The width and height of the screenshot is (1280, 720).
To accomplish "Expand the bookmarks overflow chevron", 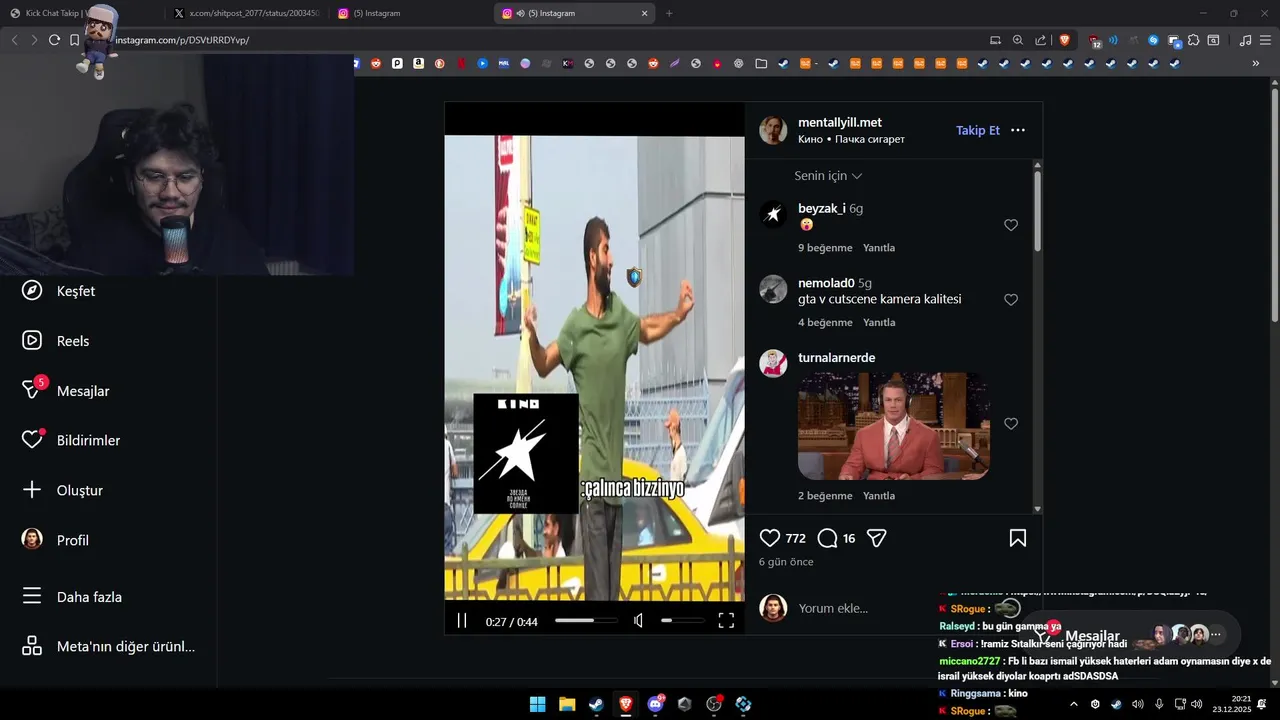I will (x=1256, y=63).
